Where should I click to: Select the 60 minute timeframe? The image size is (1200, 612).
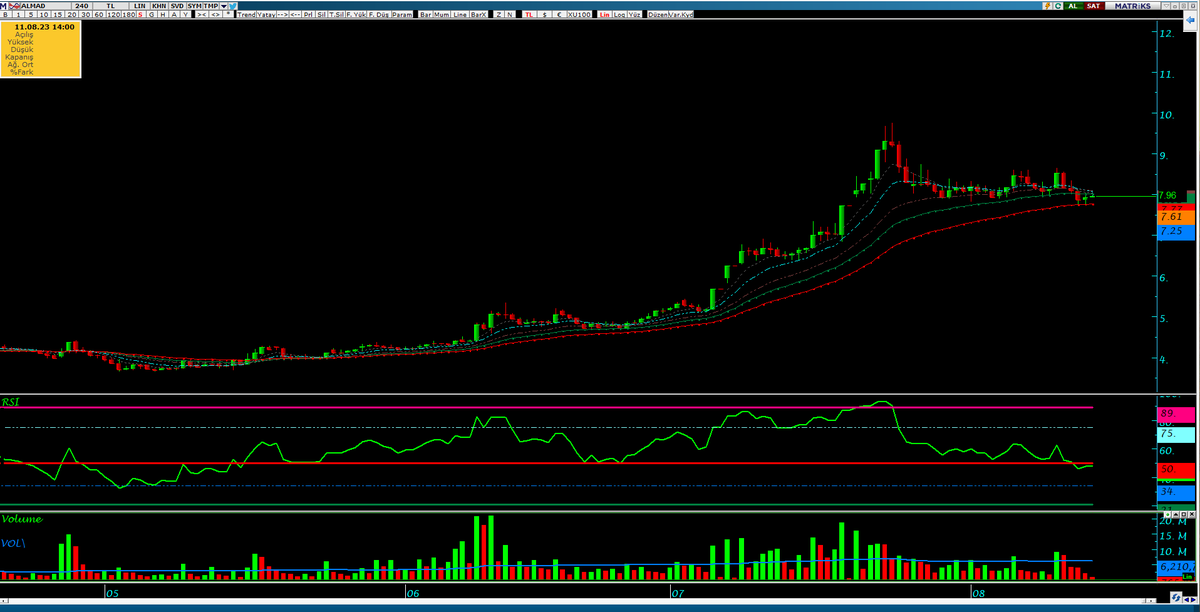[100, 16]
